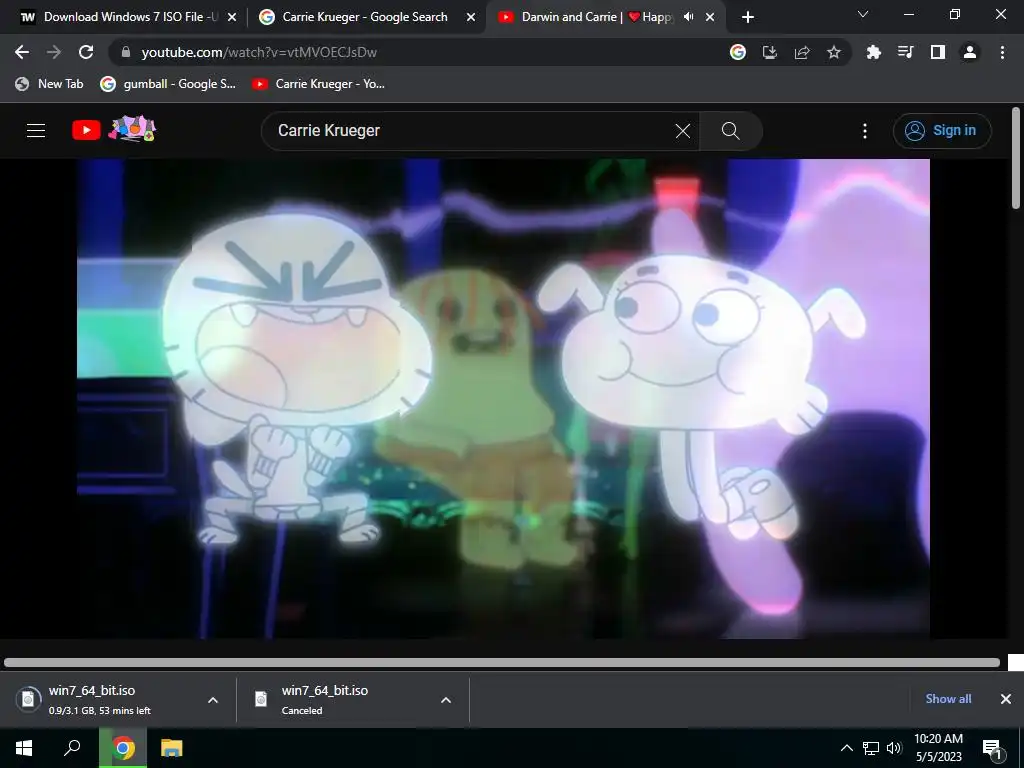Share this page via the share icon
The image size is (1024, 768).
[802, 52]
